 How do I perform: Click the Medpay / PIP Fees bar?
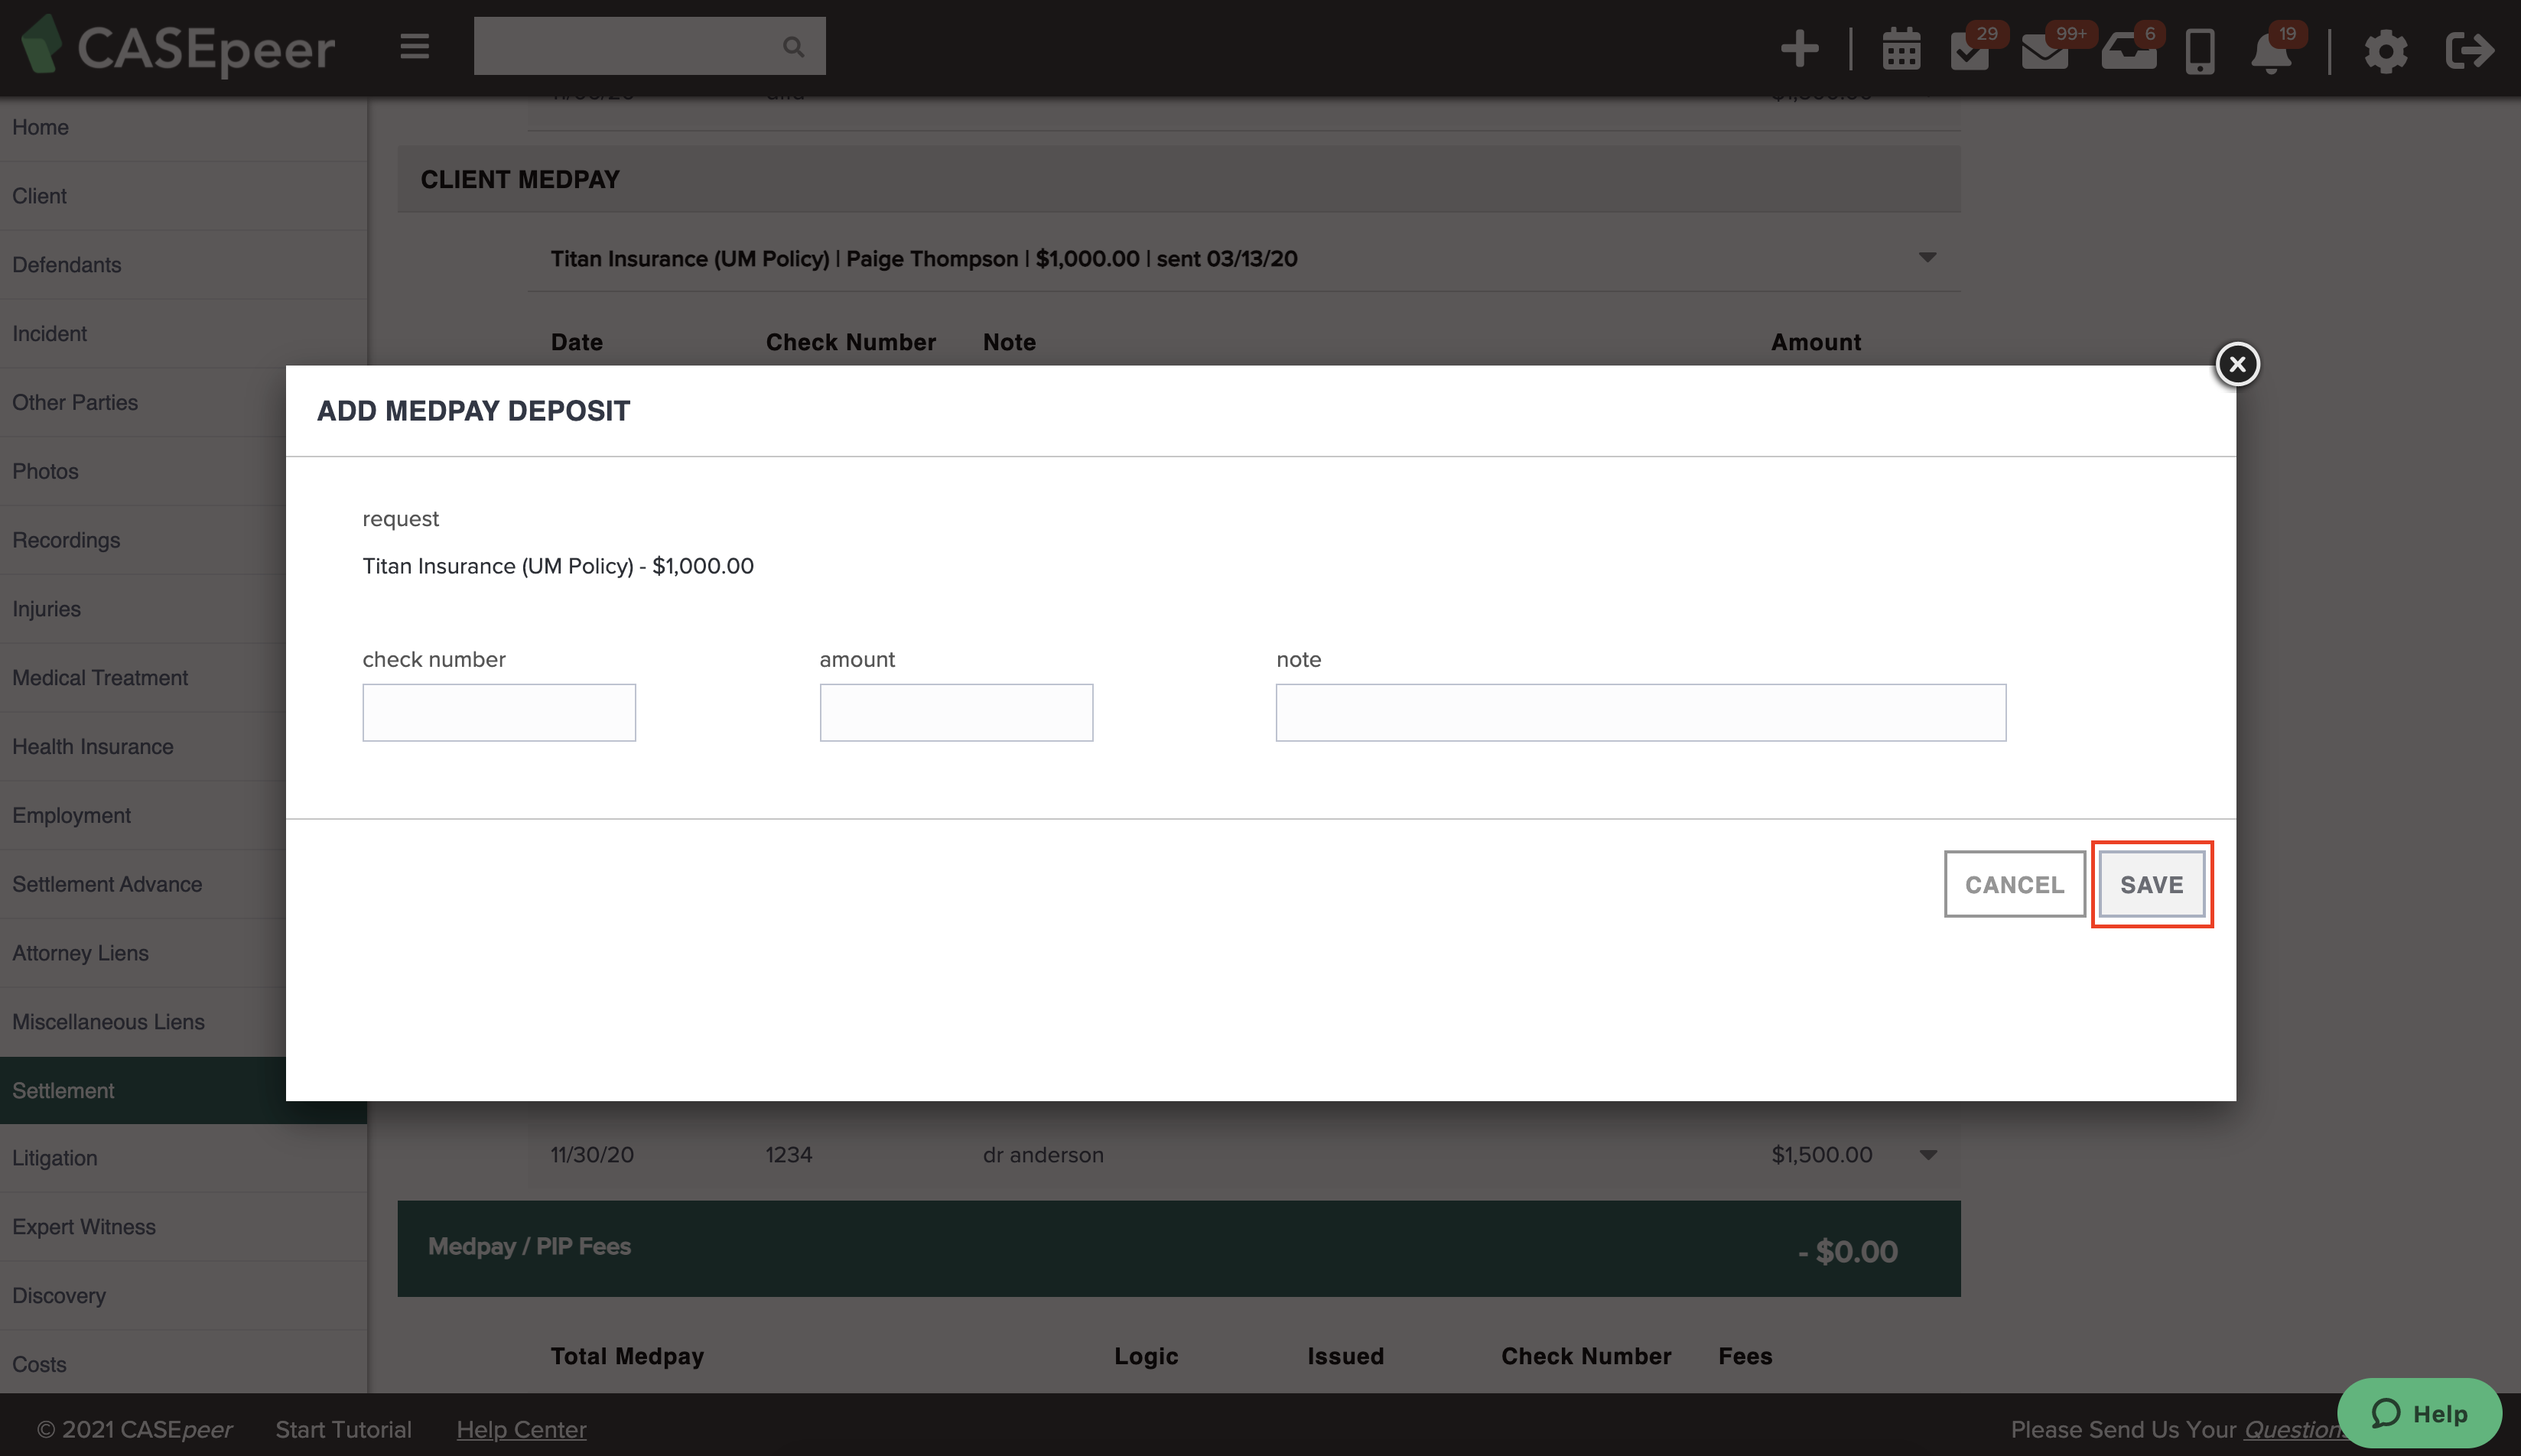pos(1178,1249)
